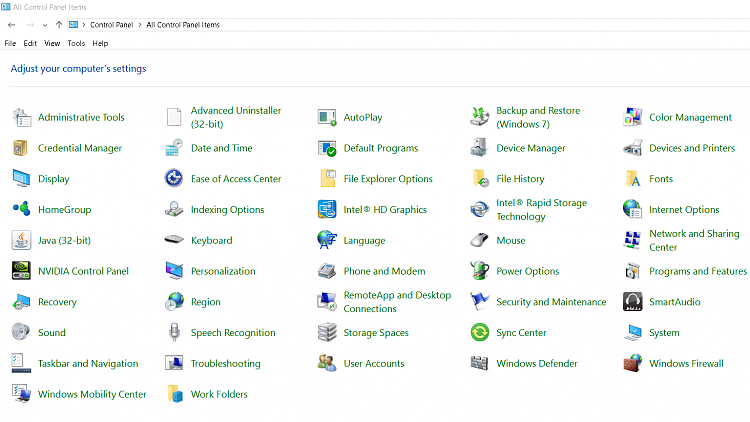750x422 pixels.
Task: Open the Date and Time clock icon
Action: [x=174, y=148]
